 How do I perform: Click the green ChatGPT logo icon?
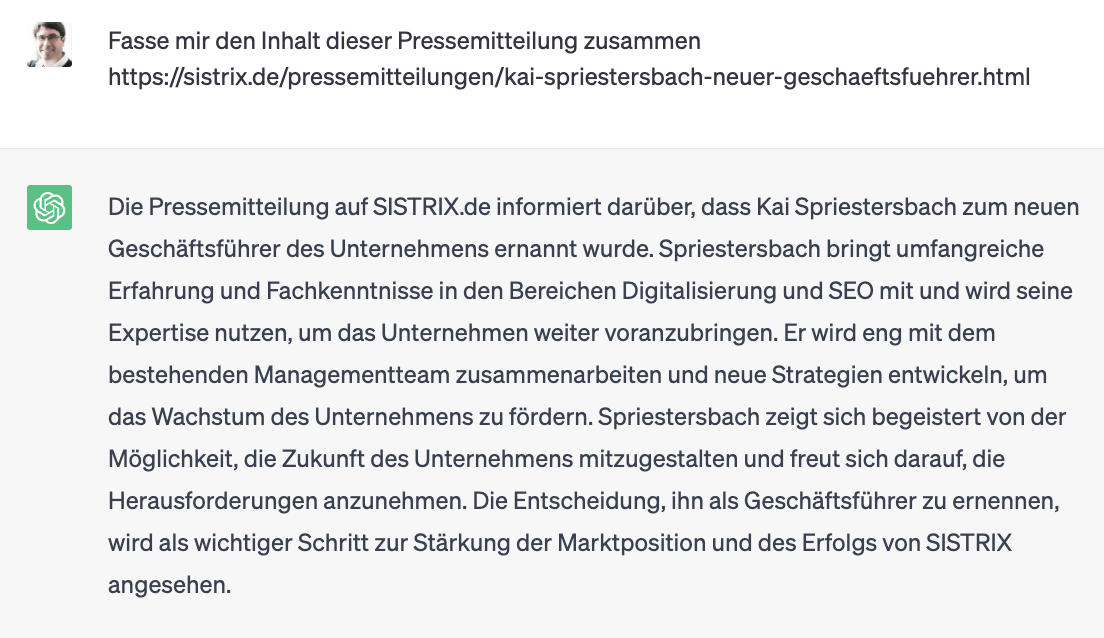point(49,207)
